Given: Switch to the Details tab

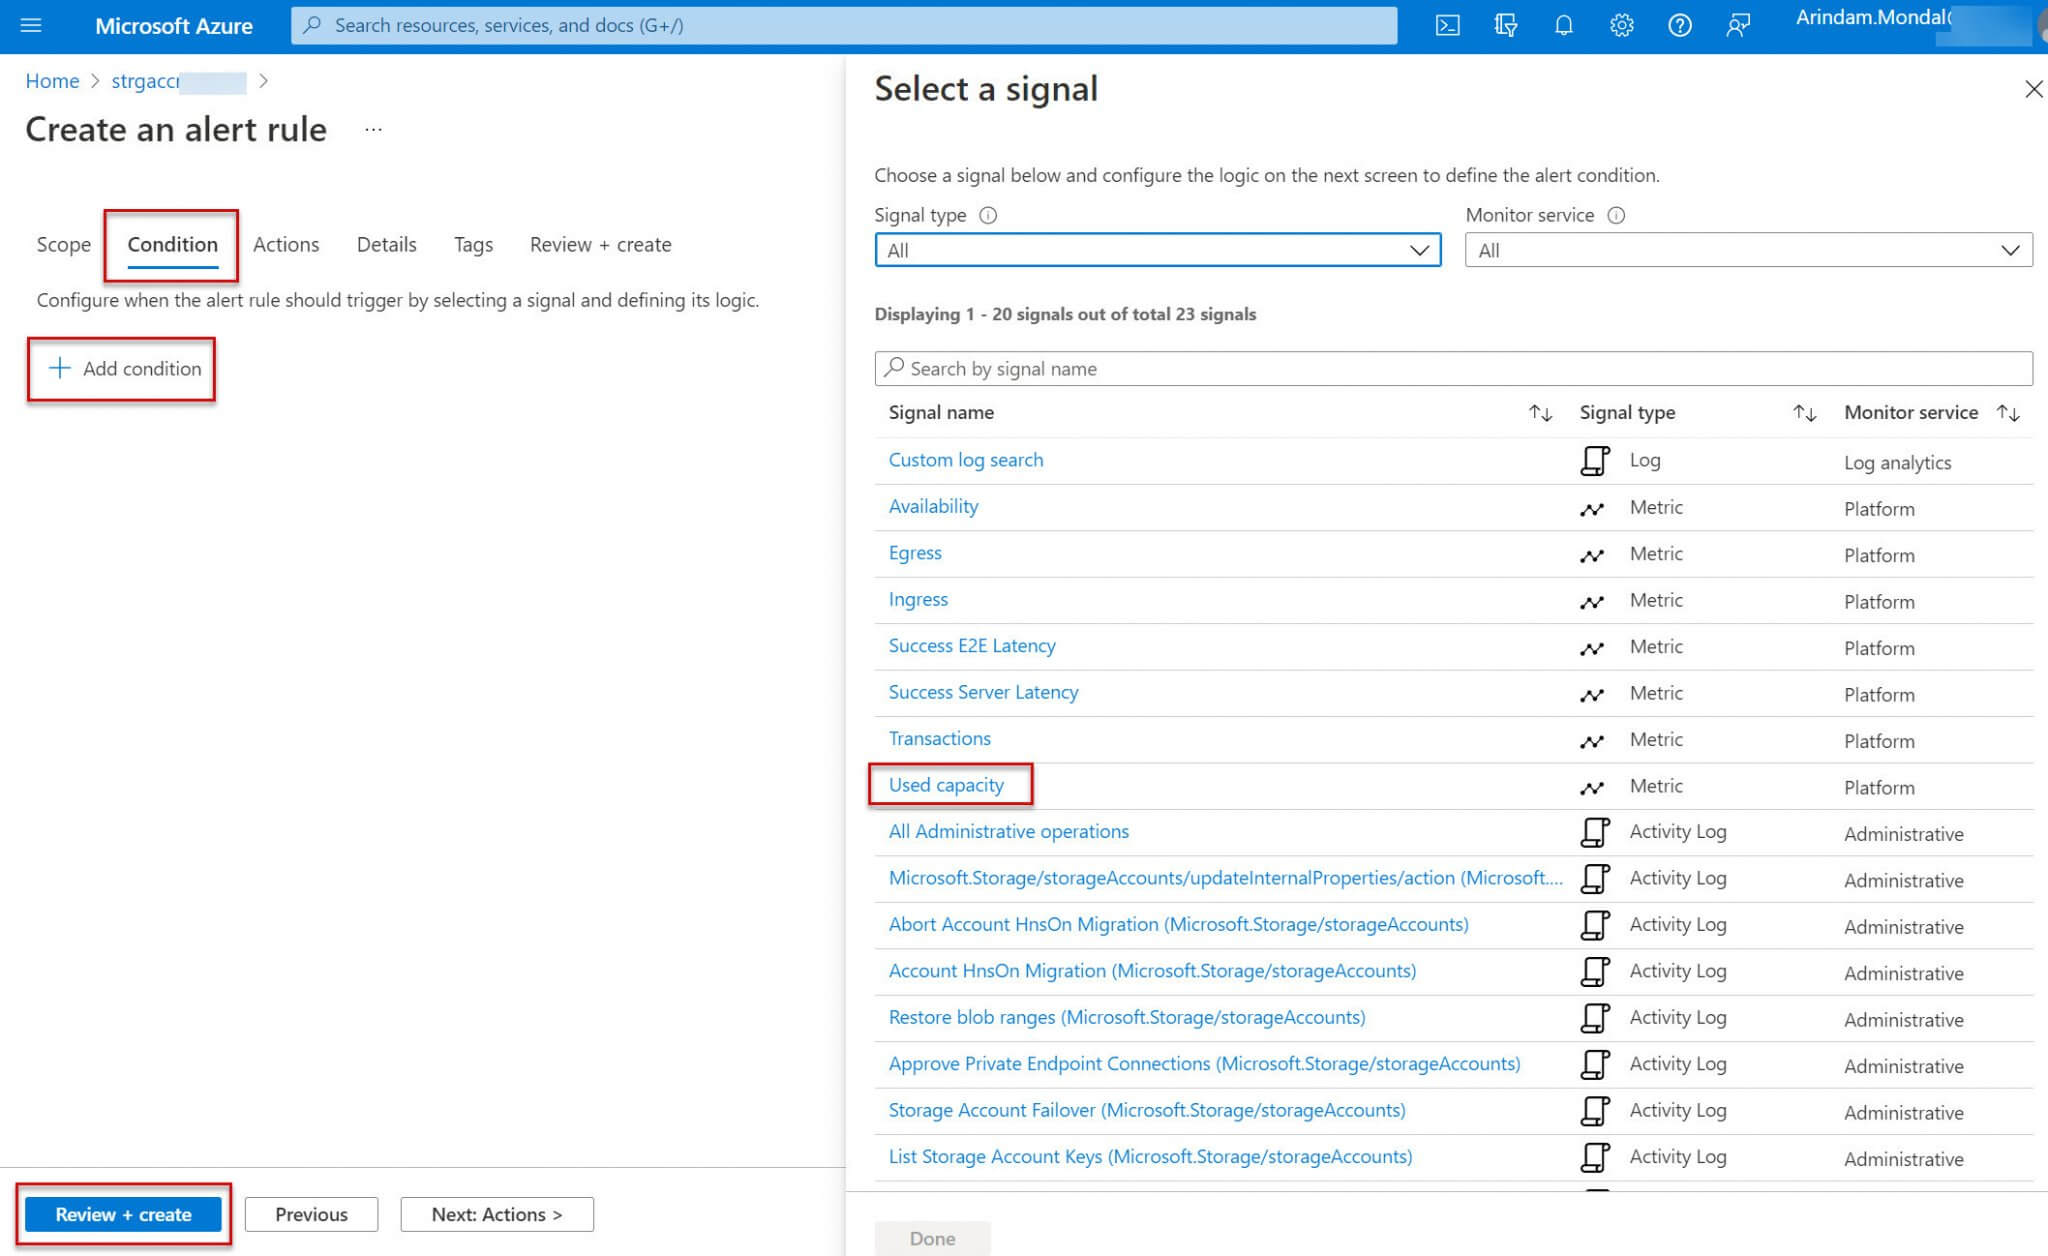Looking at the screenshot, I should (386, 245).
